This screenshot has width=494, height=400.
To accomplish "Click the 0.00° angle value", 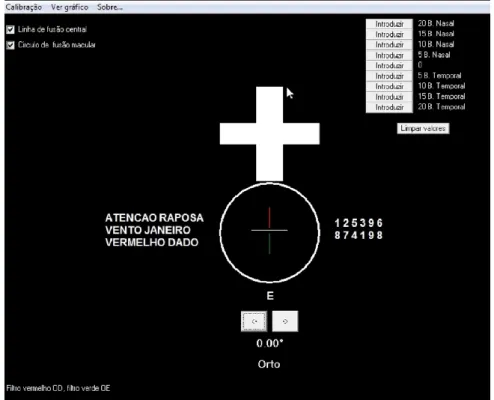I will coord(270,343).
